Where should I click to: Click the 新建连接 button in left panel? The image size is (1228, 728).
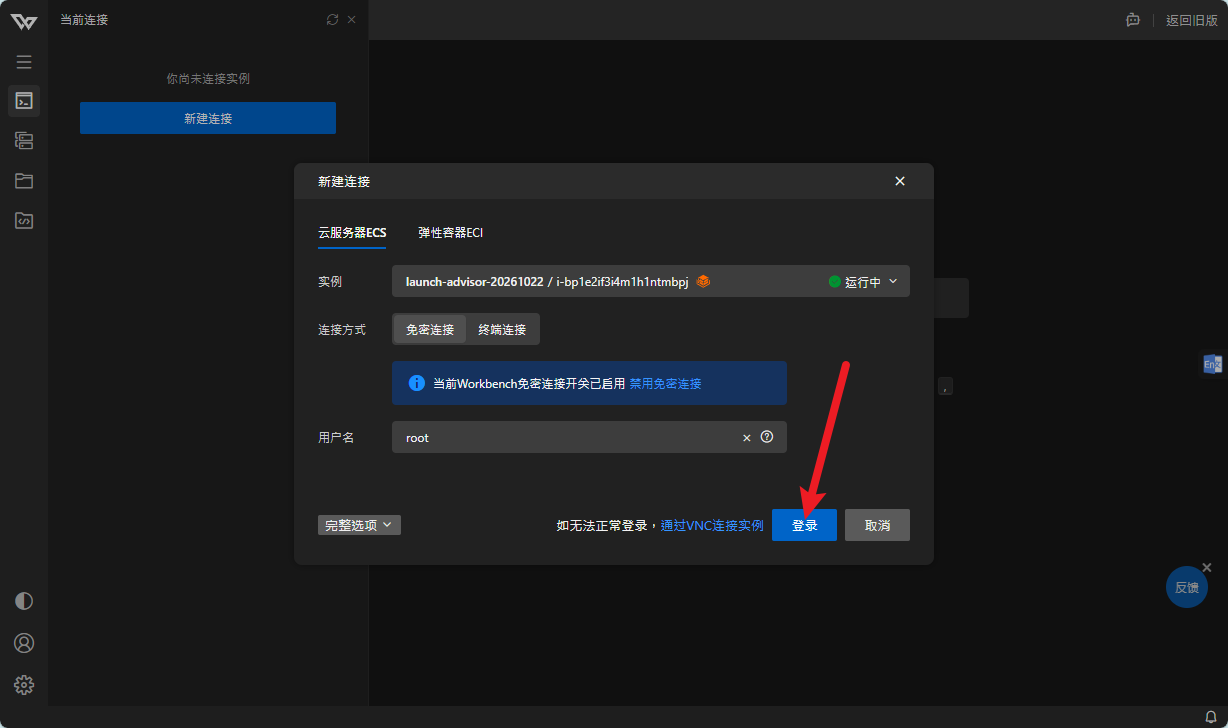point(208,118)
